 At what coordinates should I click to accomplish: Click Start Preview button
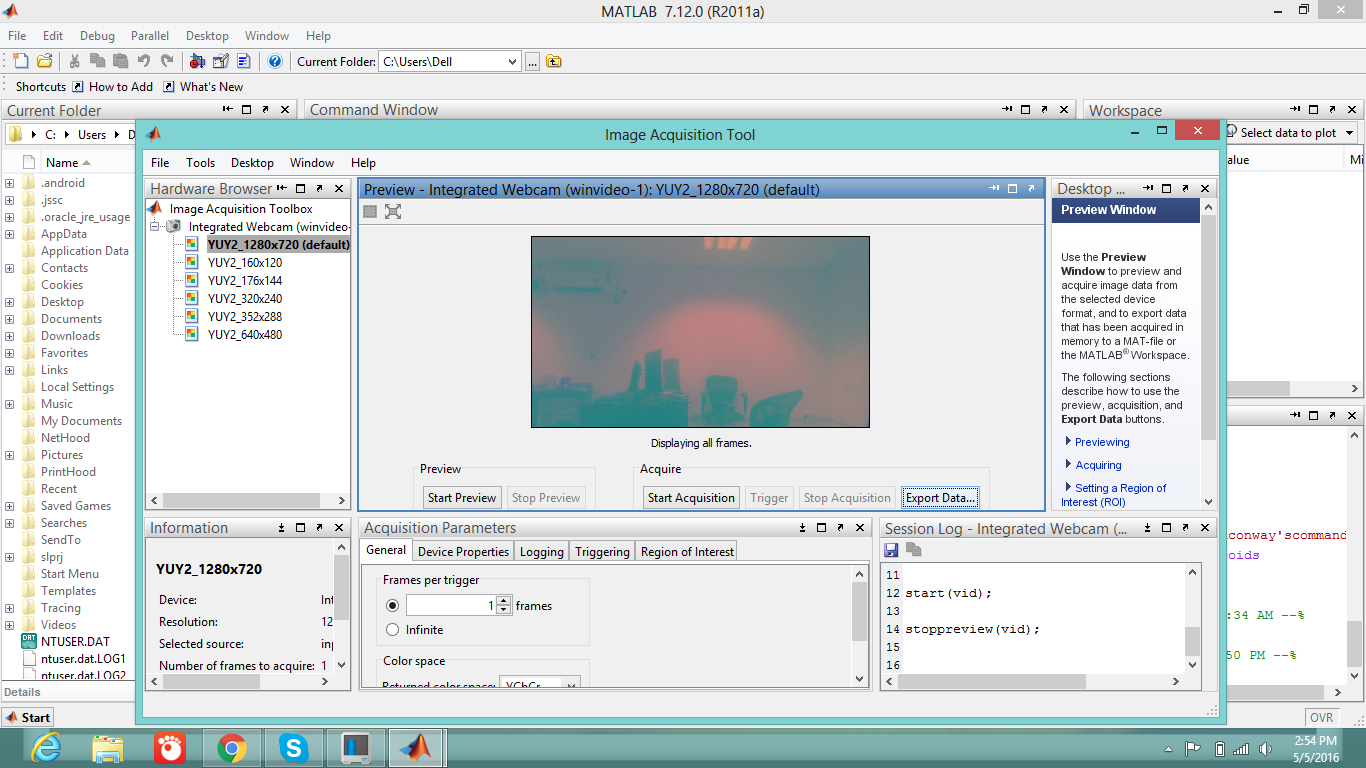(462, 498)
